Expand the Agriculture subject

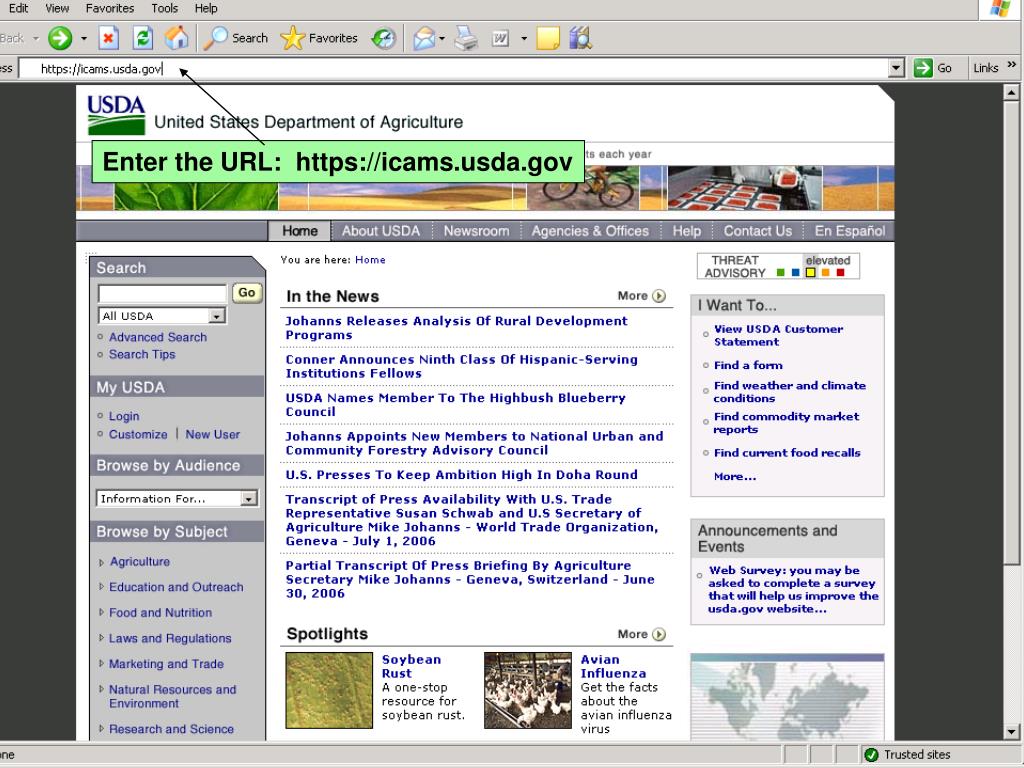coord(101,562)
